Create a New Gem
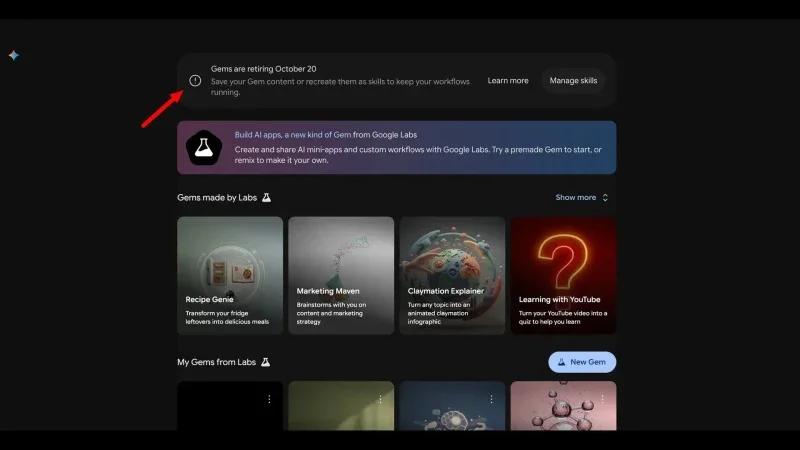800x450 pixels. (x=582, y=362)
